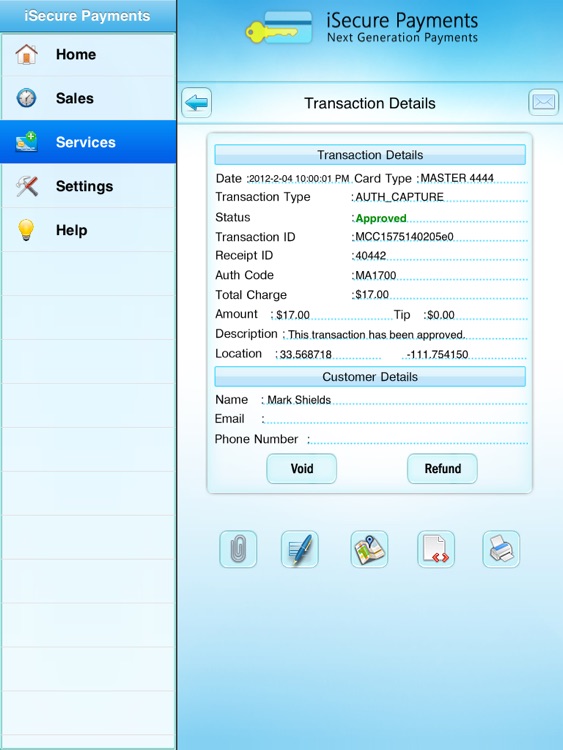Open the signature pen icon
Viewport: 563px width, 750px height.
pyautogui.click(x=299, y=549)
